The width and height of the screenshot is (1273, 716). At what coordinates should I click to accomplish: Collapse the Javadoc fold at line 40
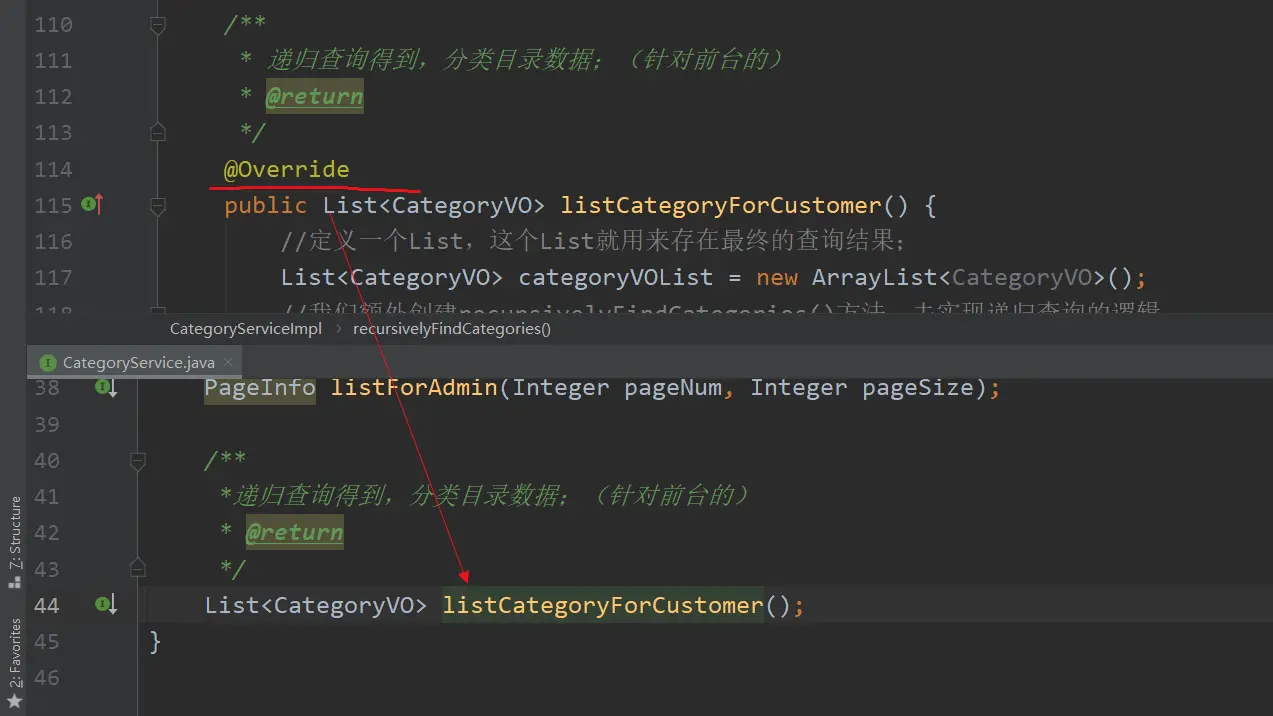(137, 460)
